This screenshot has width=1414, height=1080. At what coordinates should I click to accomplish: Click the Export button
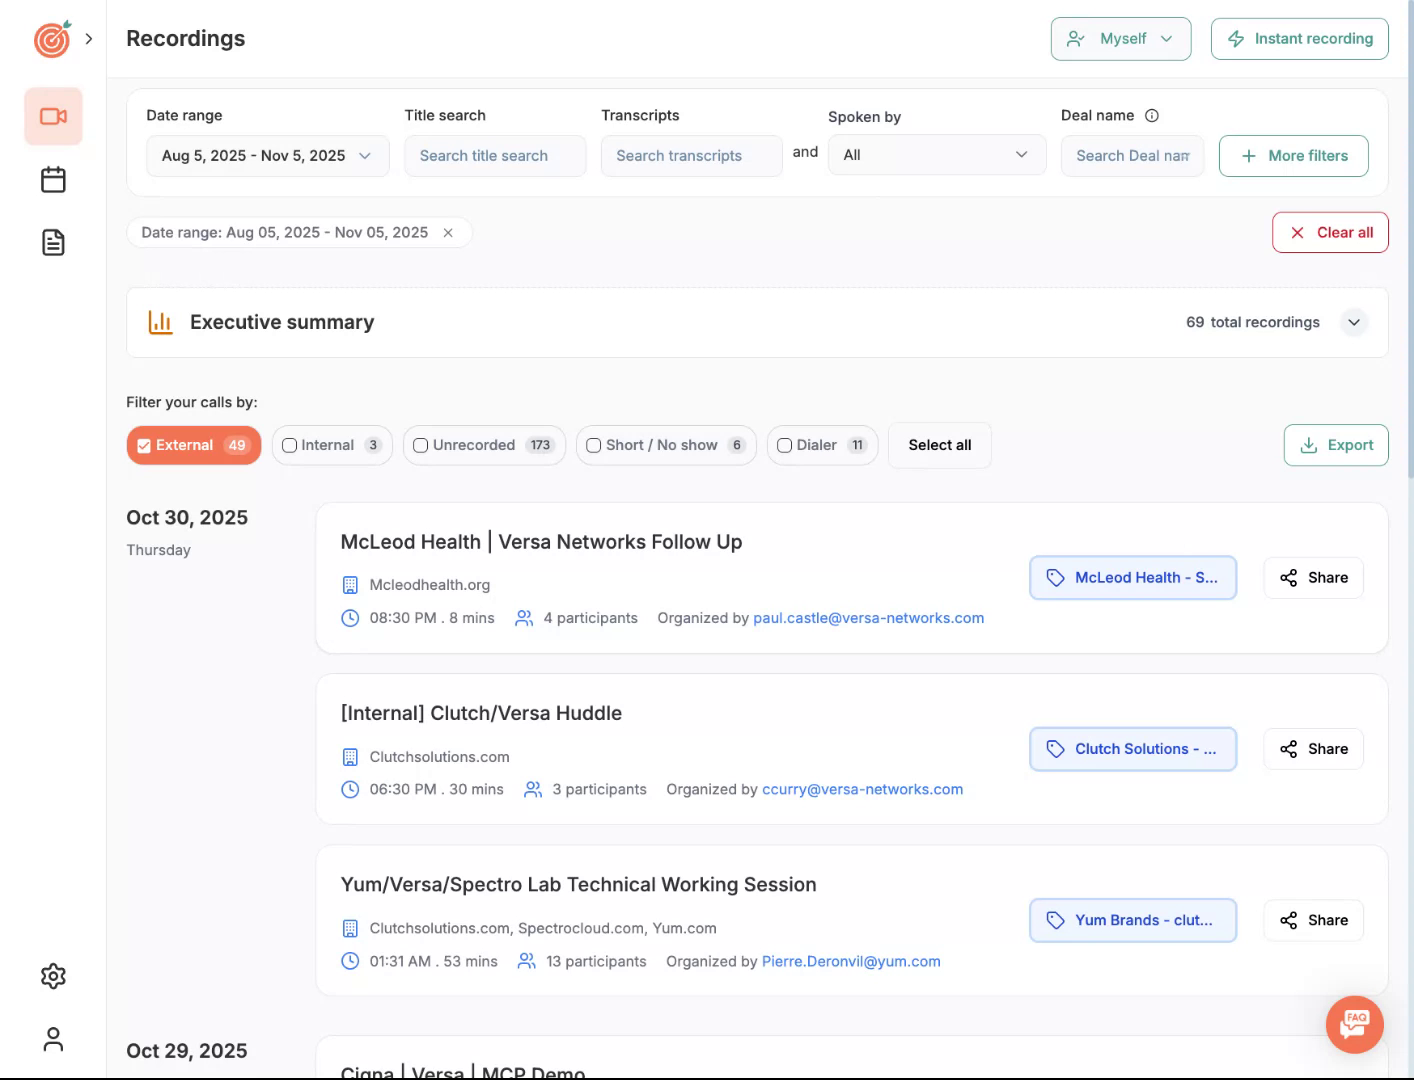pos(1335,446)
